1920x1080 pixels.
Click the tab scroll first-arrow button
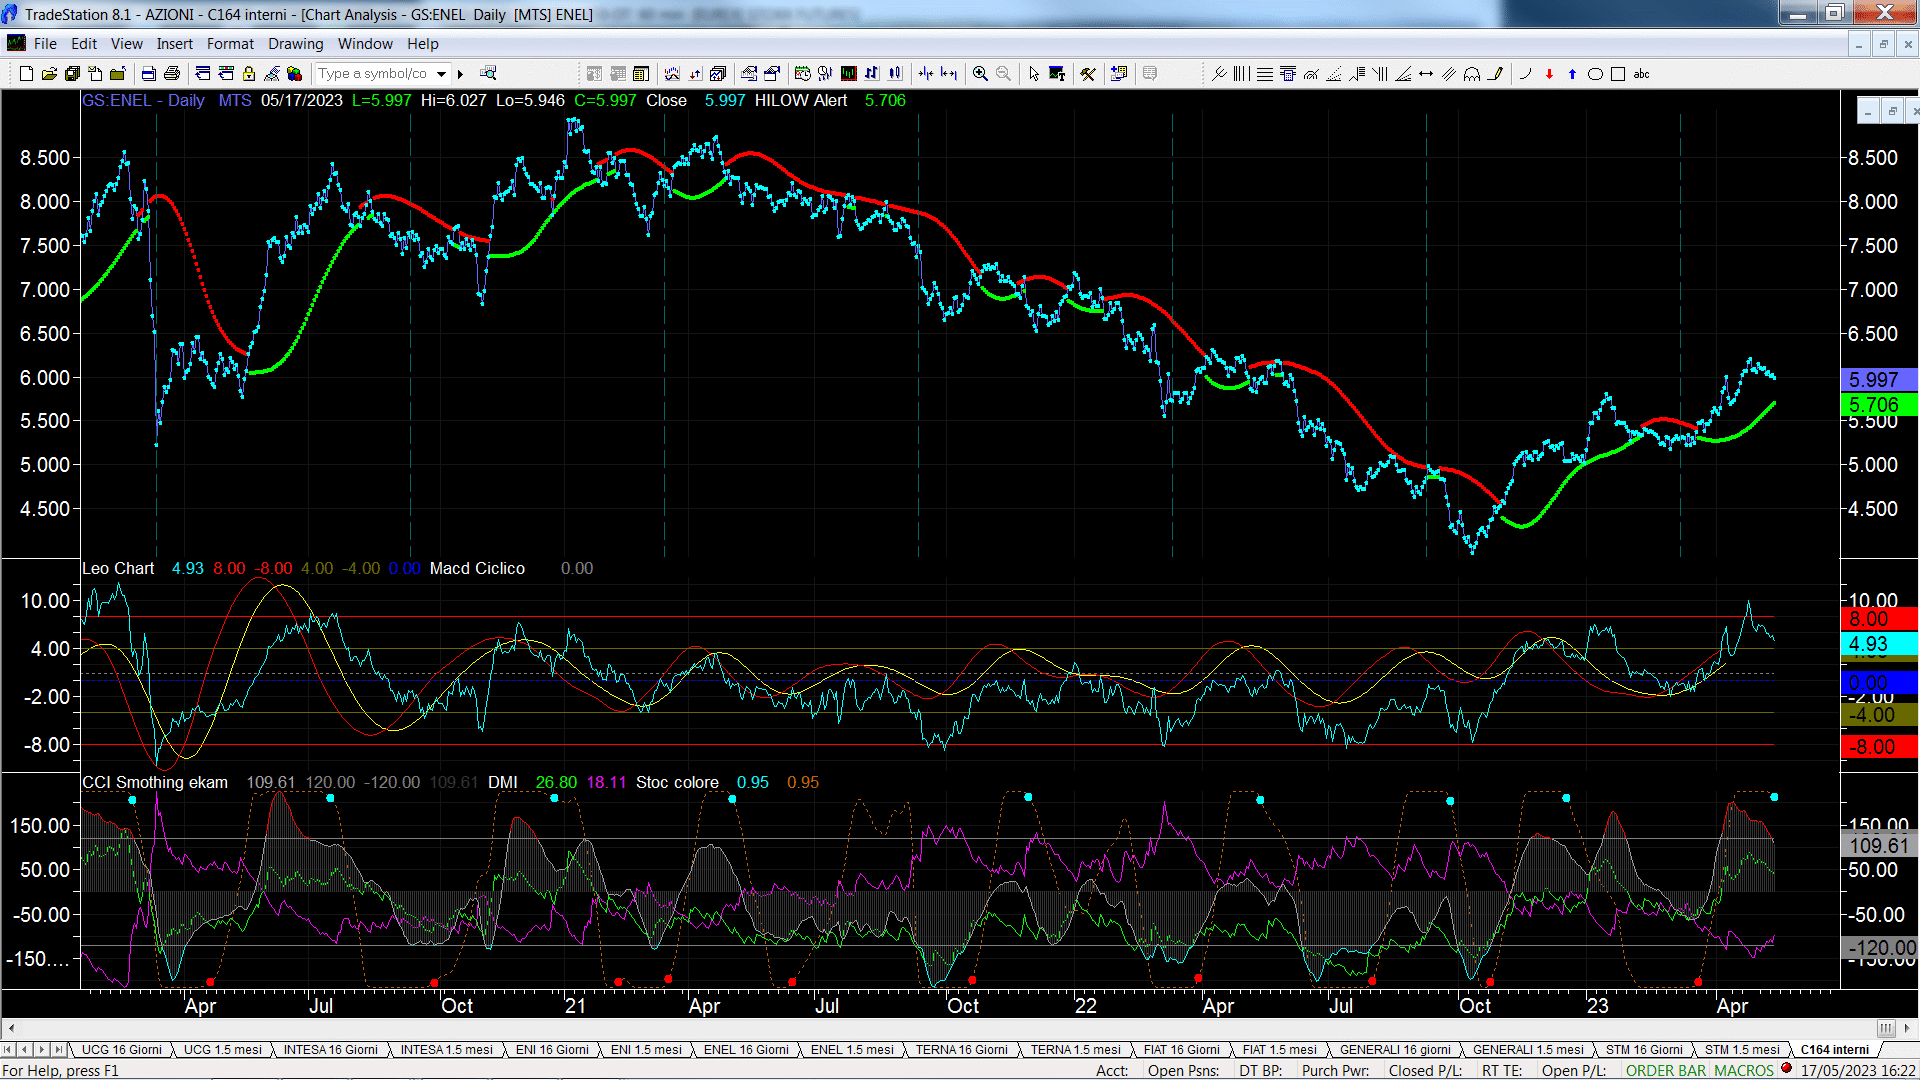9,1049
